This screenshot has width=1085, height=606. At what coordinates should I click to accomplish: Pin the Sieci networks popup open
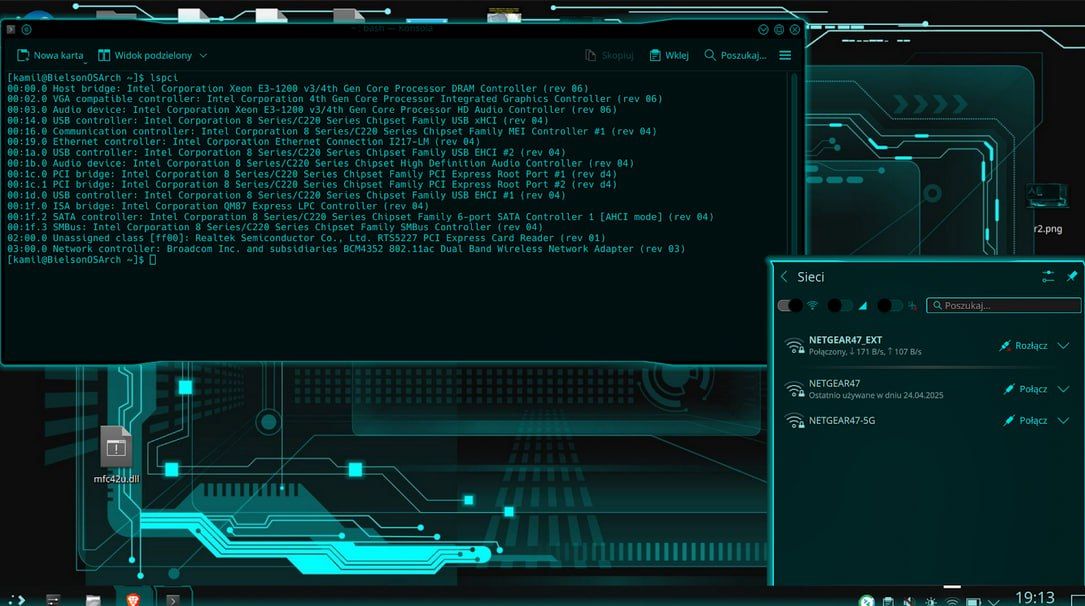tap(1072, 277)
